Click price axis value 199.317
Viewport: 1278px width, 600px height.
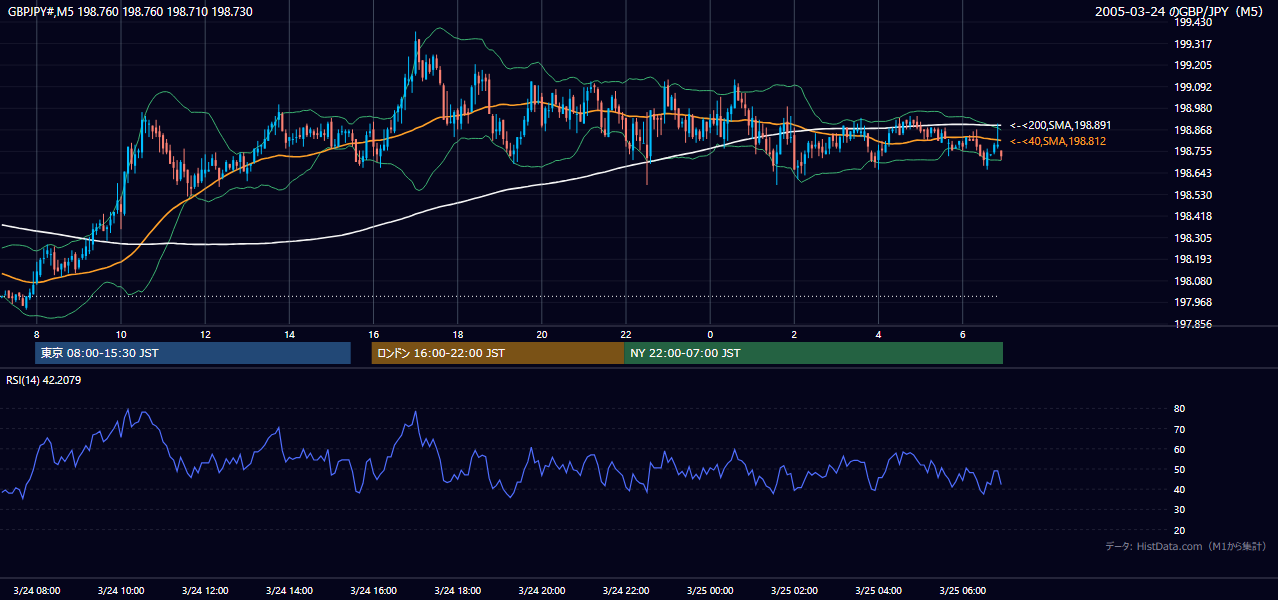pyautogui.click(x=1192, y=44)
